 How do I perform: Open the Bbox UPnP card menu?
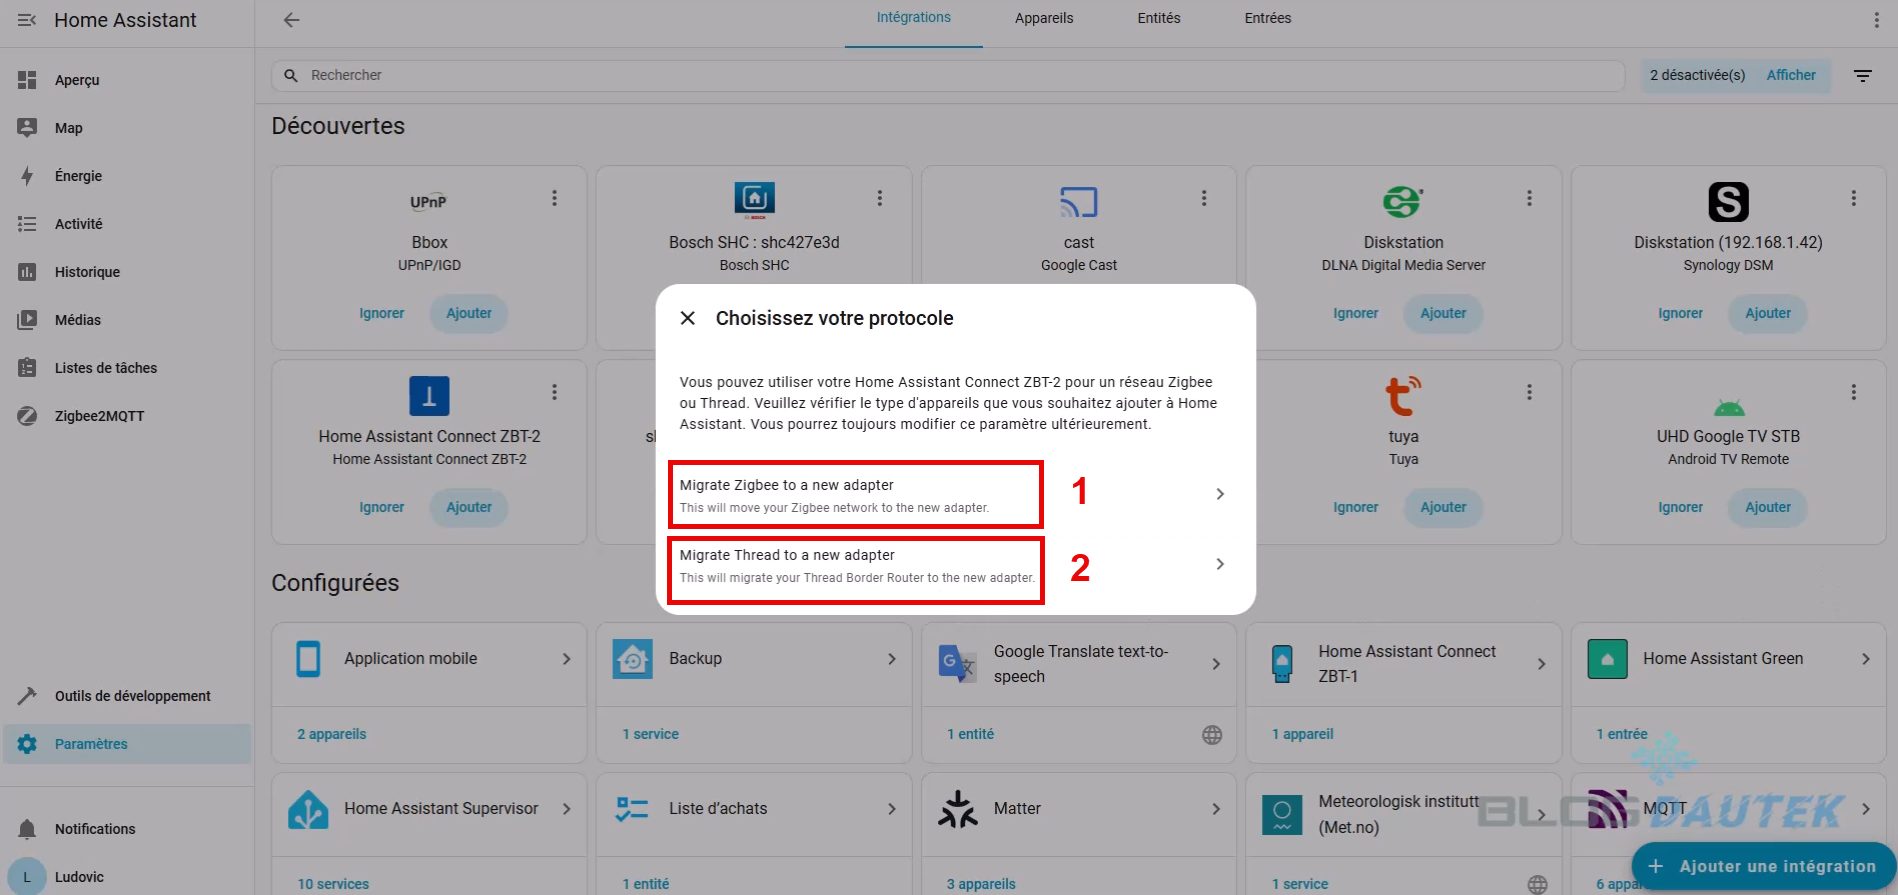[x=554, y=198]
